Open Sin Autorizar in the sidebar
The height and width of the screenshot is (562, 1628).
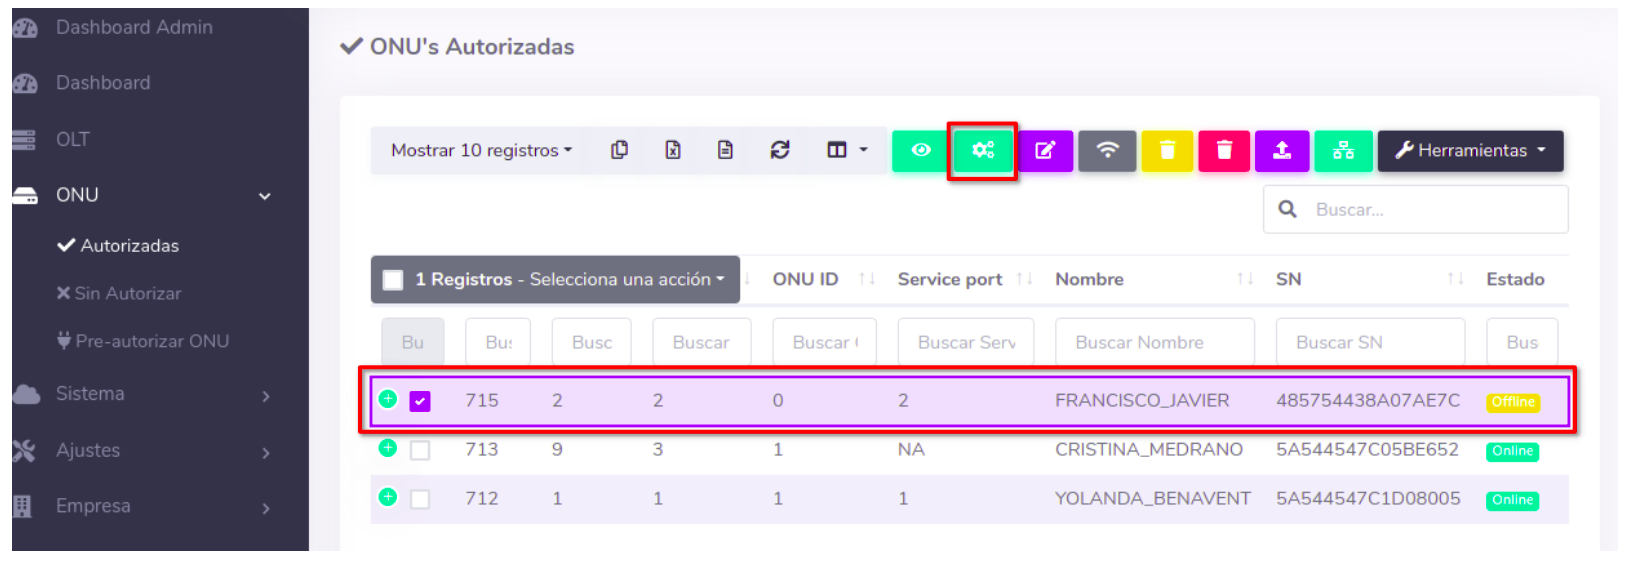tap(127, 293)
